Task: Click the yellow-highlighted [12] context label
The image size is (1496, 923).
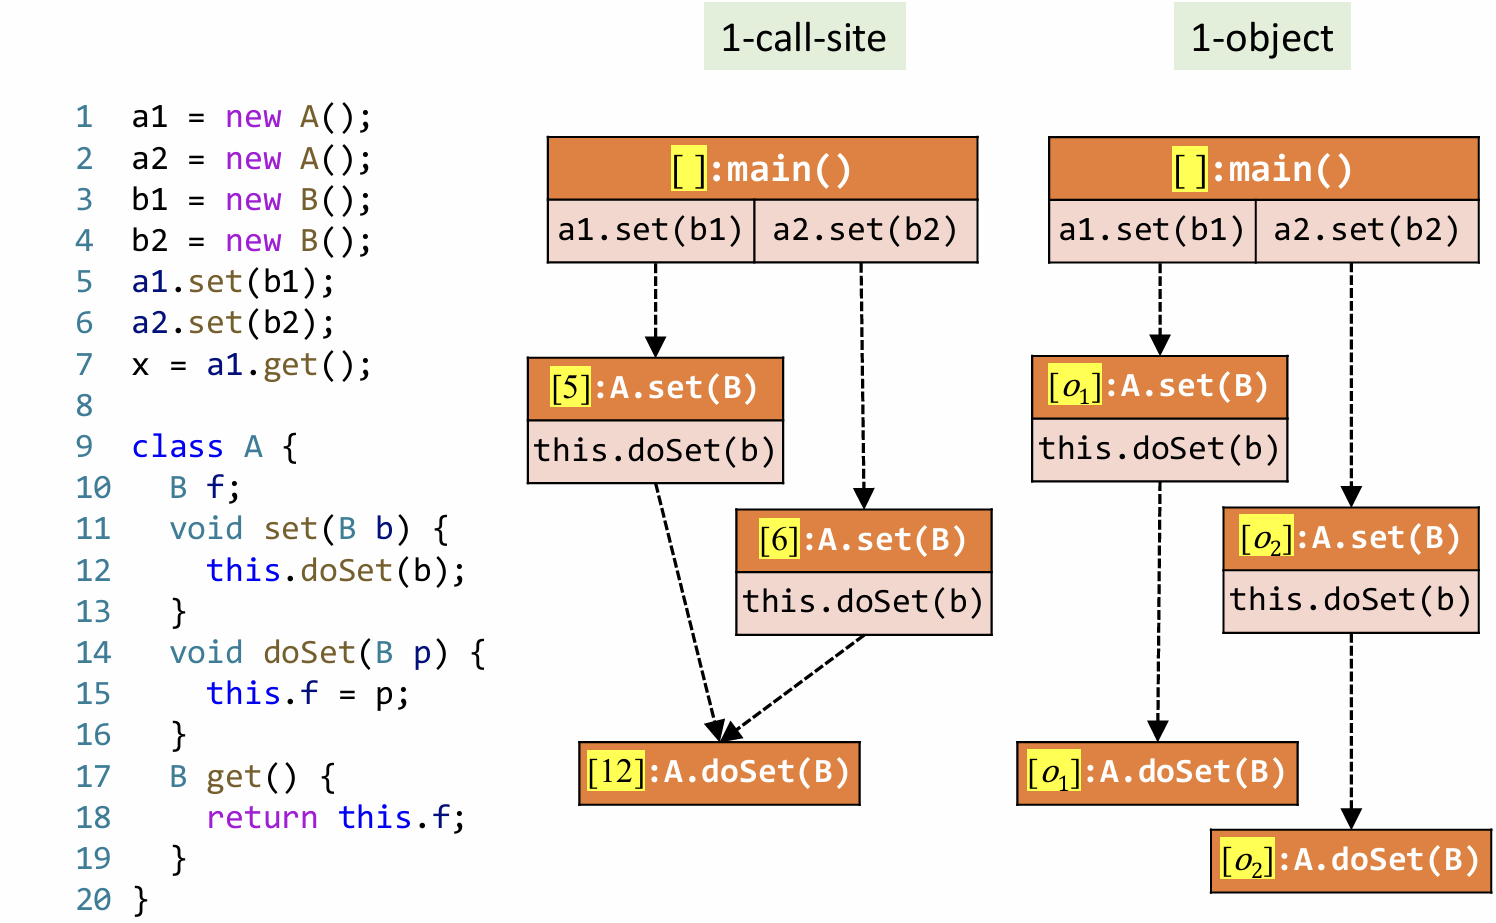Action: pyautogui.click(x=616, y=772)
